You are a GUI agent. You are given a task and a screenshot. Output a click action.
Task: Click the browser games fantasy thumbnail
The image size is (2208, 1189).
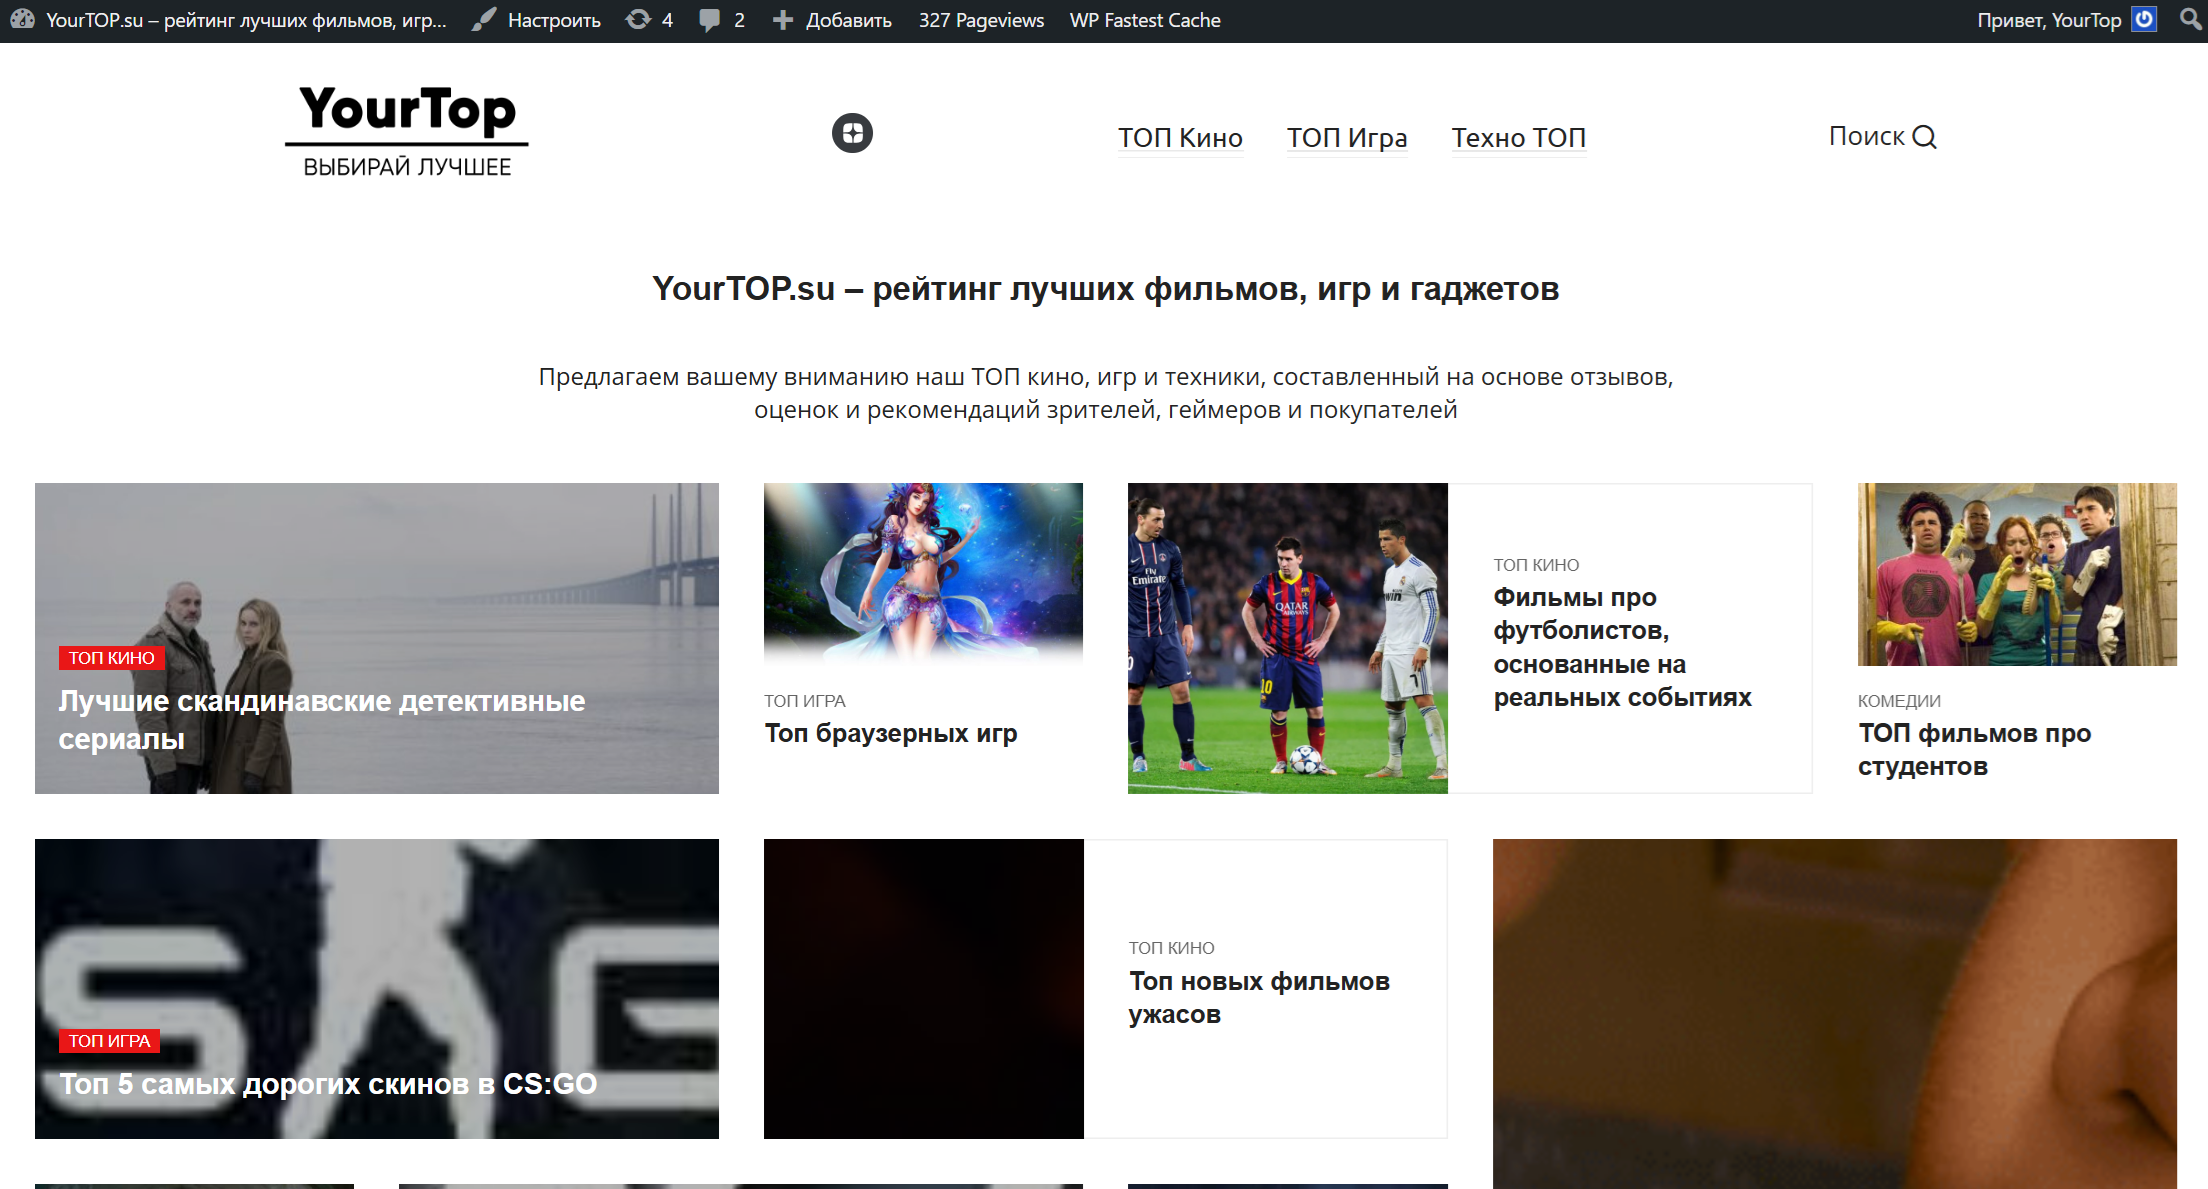923,574
